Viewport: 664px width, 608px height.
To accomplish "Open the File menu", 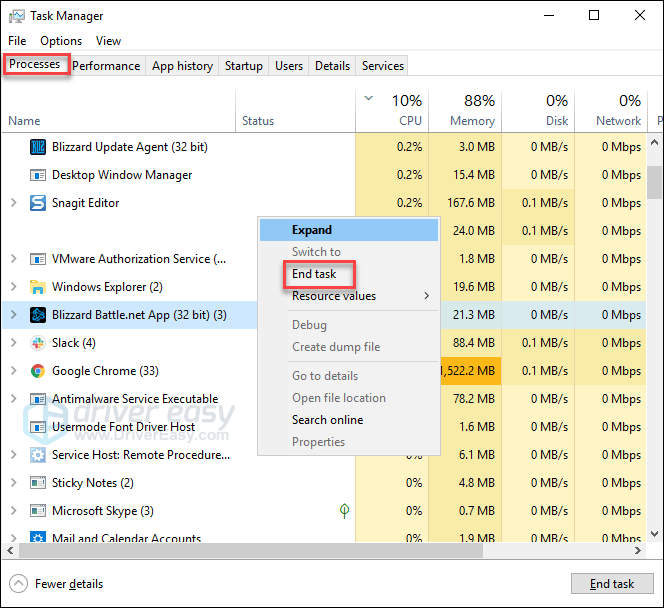I will point(17,41).
